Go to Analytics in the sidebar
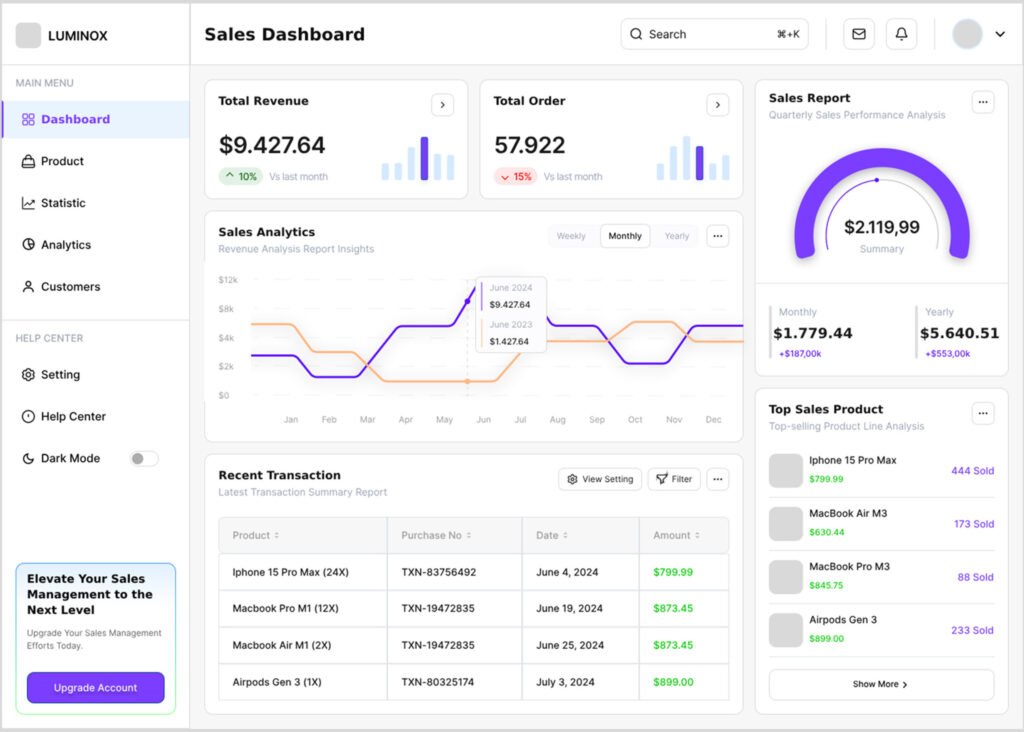 [65, 245]
